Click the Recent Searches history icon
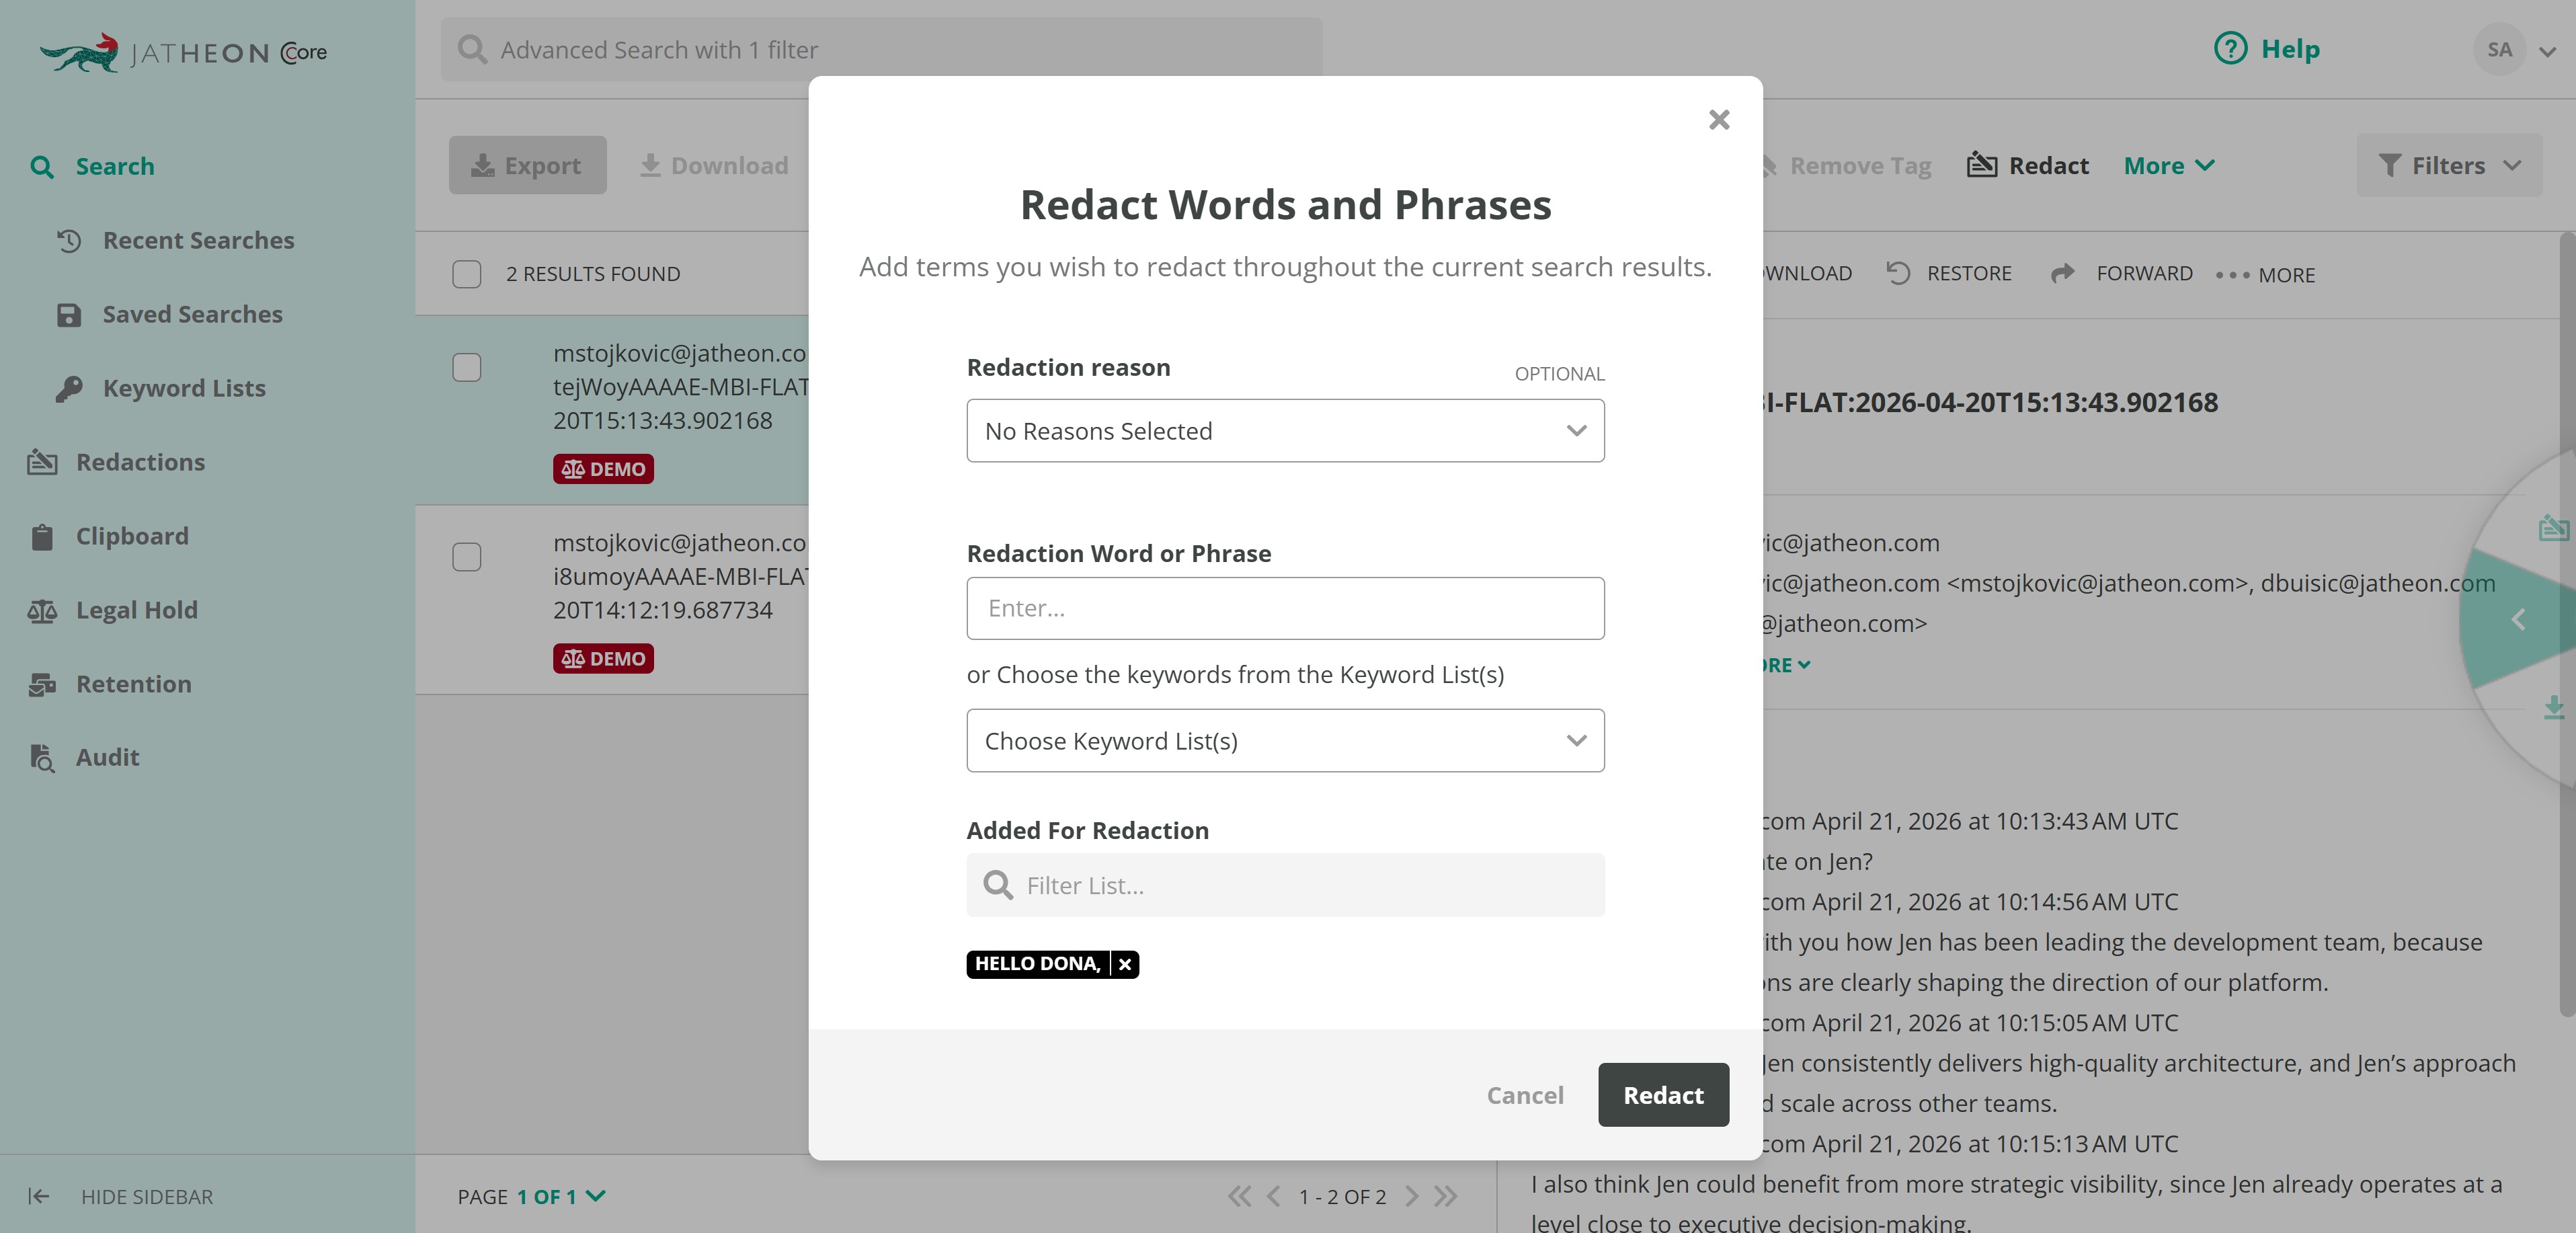Image resolution: width=2576 pixels, height=1233 pixels. pyautogui.click(x=68, y=240)
